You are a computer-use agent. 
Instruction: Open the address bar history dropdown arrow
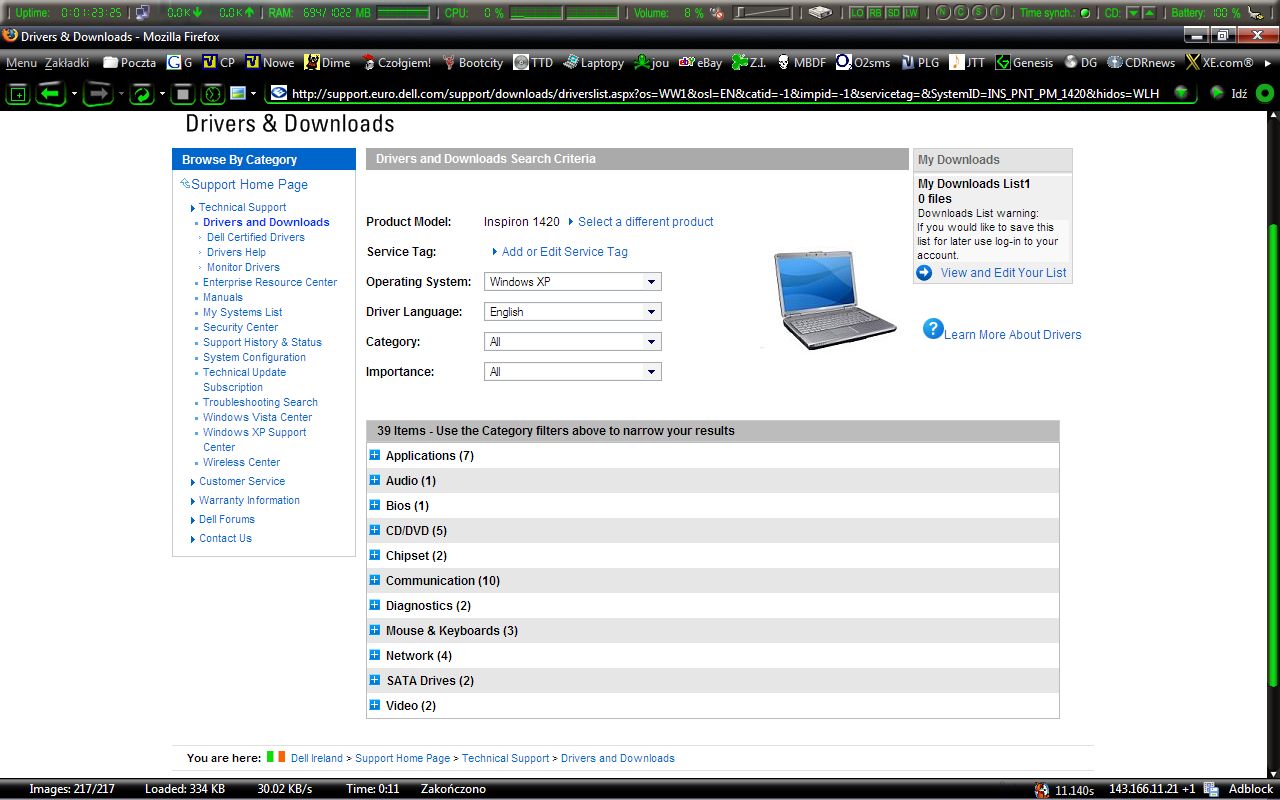click(1182, 93)
